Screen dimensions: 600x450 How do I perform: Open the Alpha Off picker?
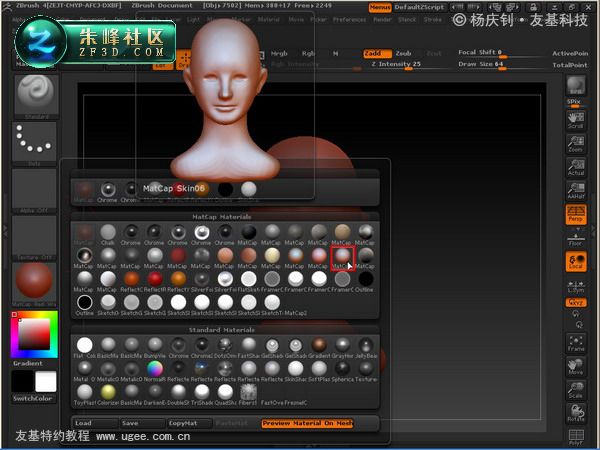34,191
